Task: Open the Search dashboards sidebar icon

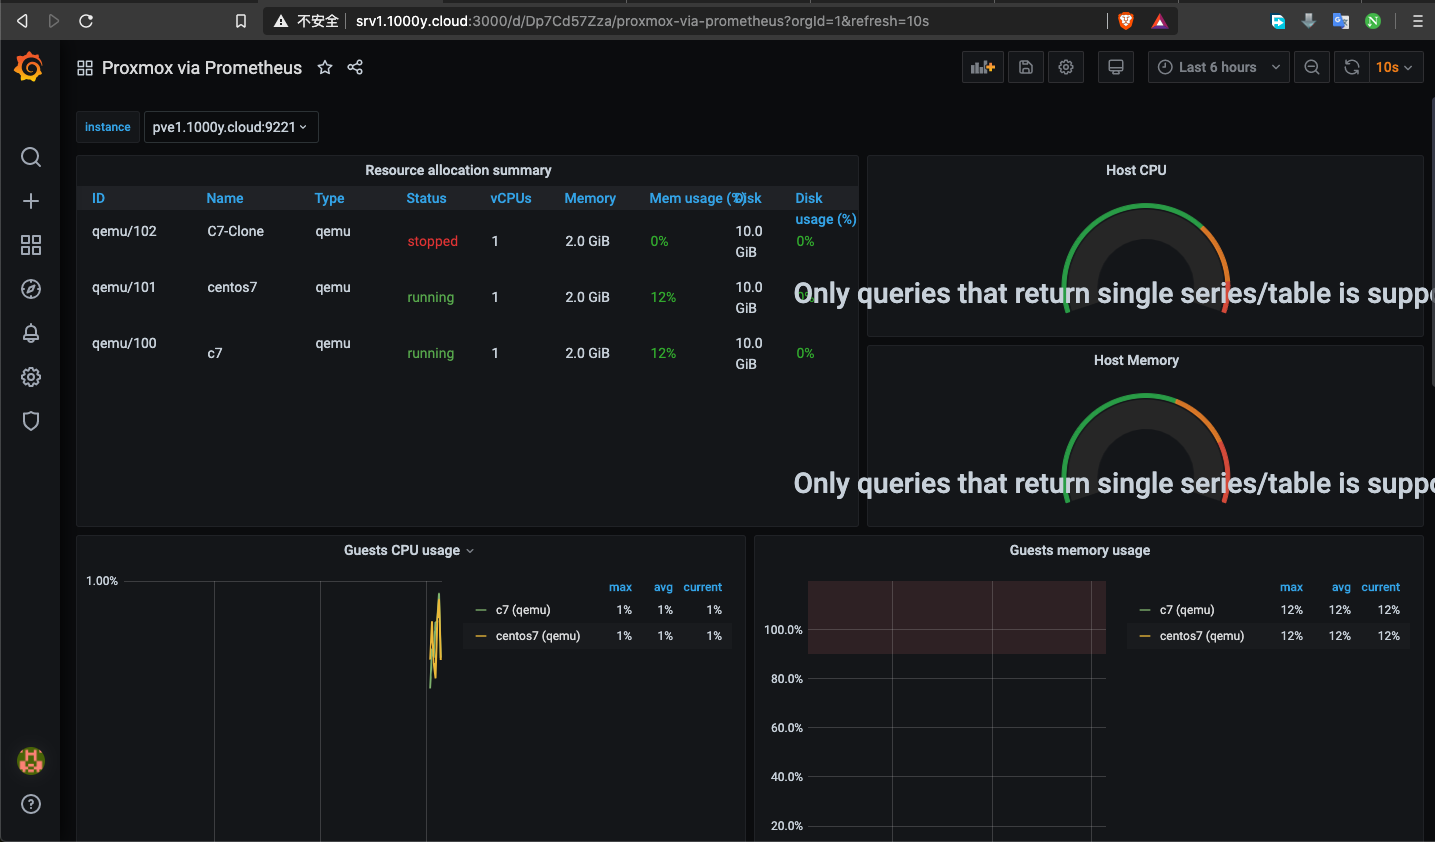Action: pyautogui.click(x=31, y=157)
